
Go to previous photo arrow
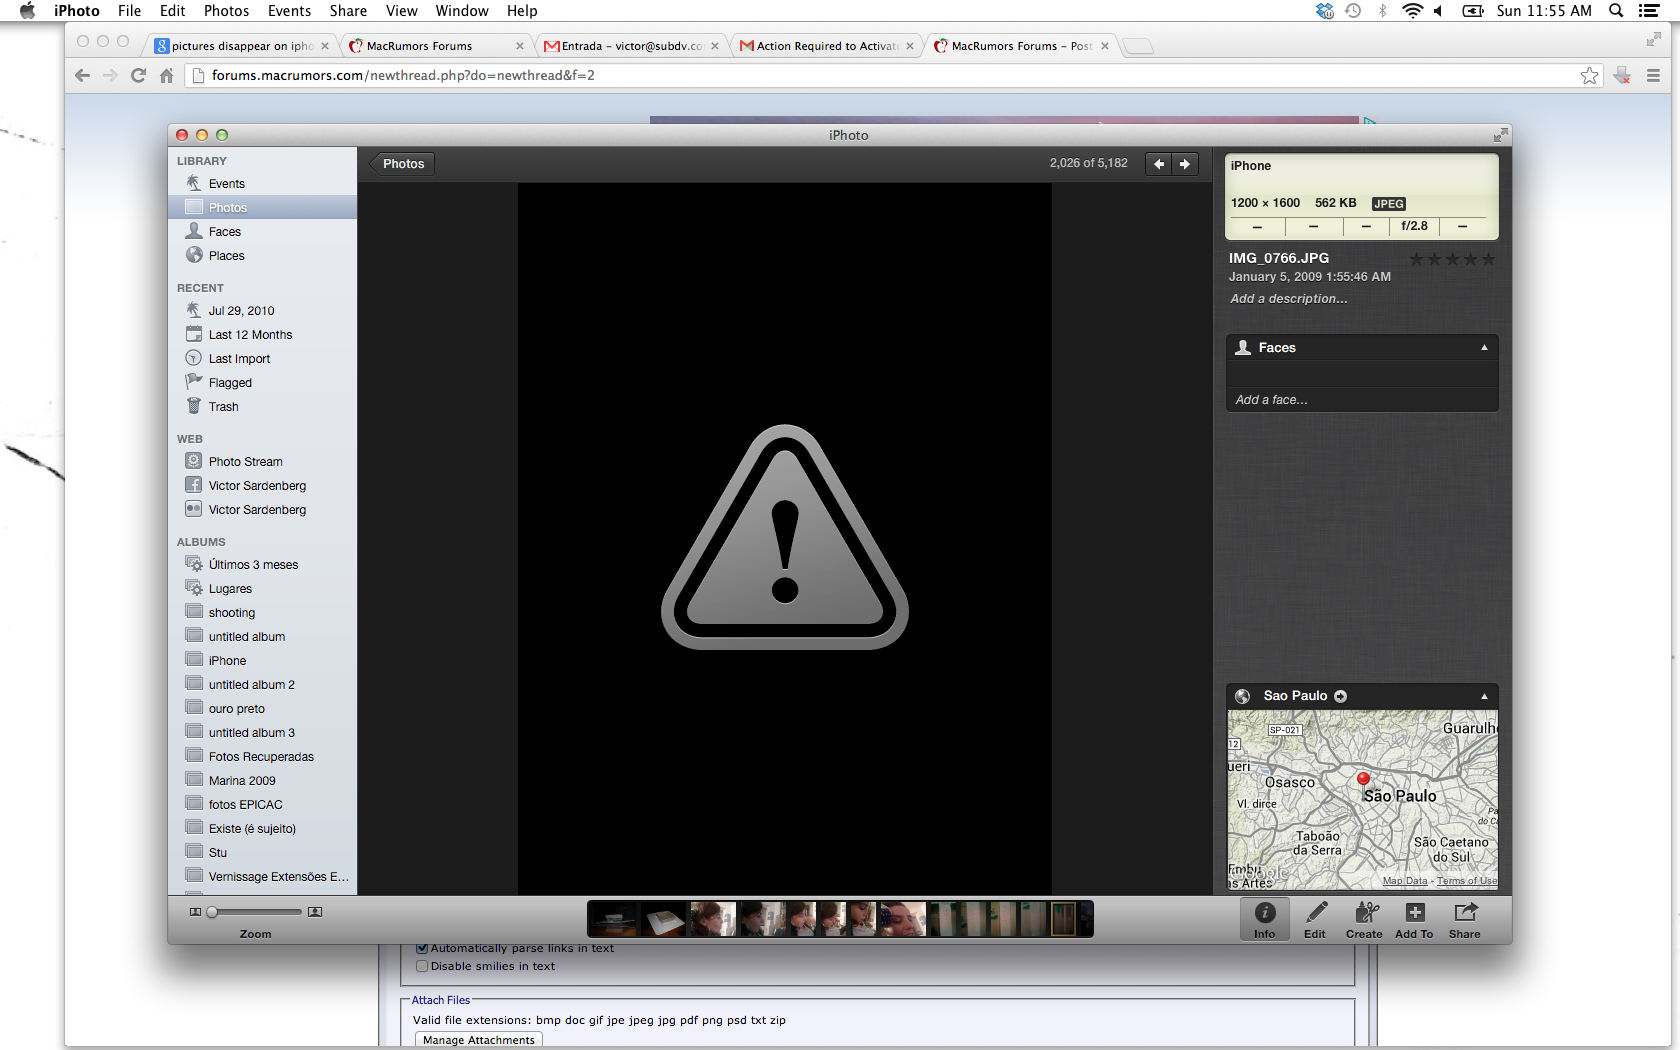[x=1159, y=164]
